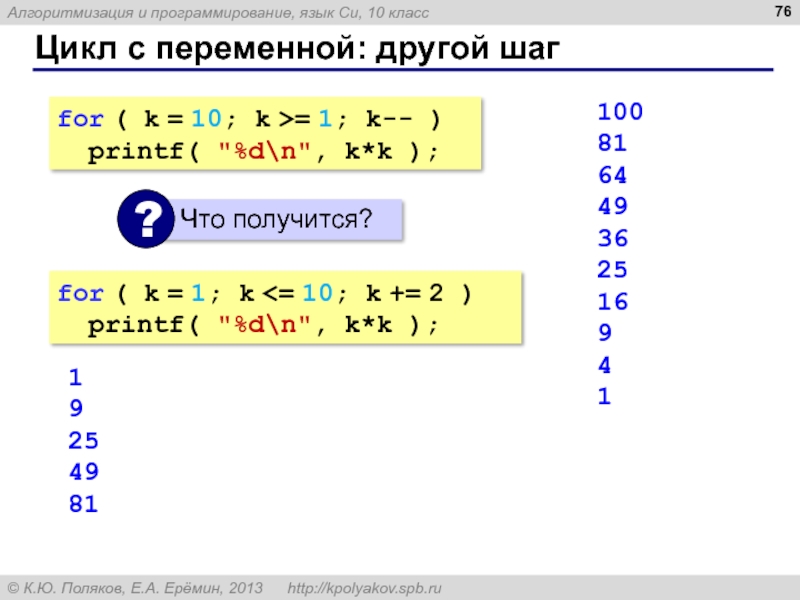This screenshot has width=800, height=600.
Task: Open the kpolyakov.spb.ru link in footer
Action: [x=364, y=588]
